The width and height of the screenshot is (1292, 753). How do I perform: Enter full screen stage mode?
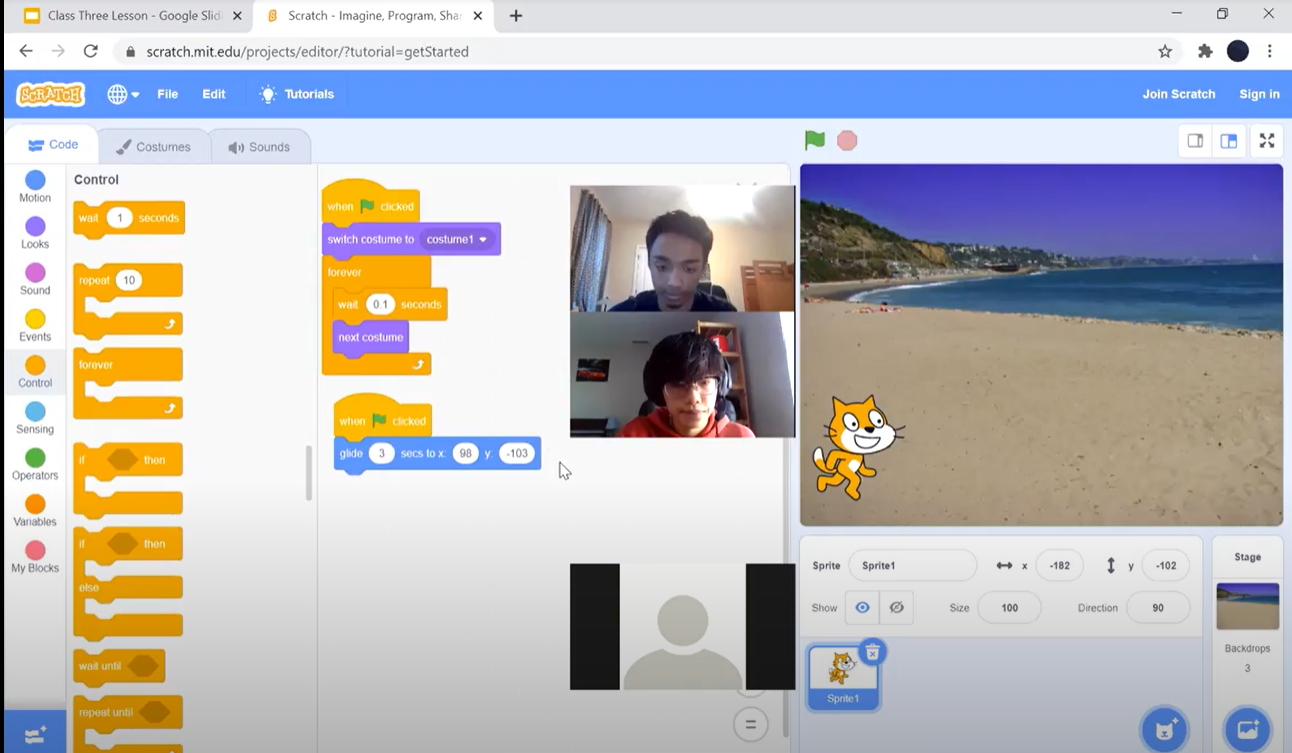point(1266,141)
